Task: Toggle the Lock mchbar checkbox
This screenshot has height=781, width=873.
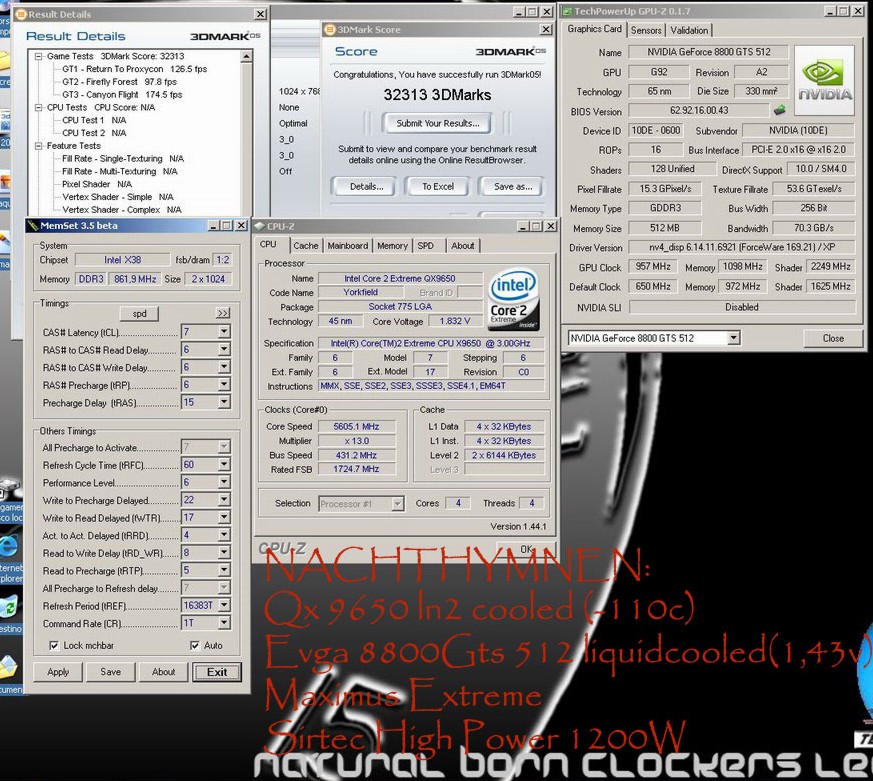Action: (x=54, y=645)
